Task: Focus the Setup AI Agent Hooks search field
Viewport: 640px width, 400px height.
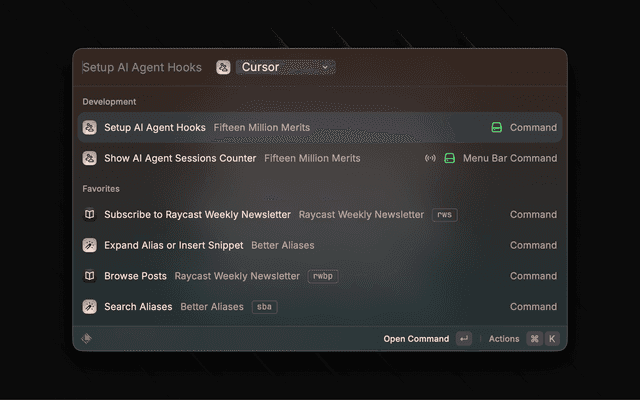Action: coord(141,68)
